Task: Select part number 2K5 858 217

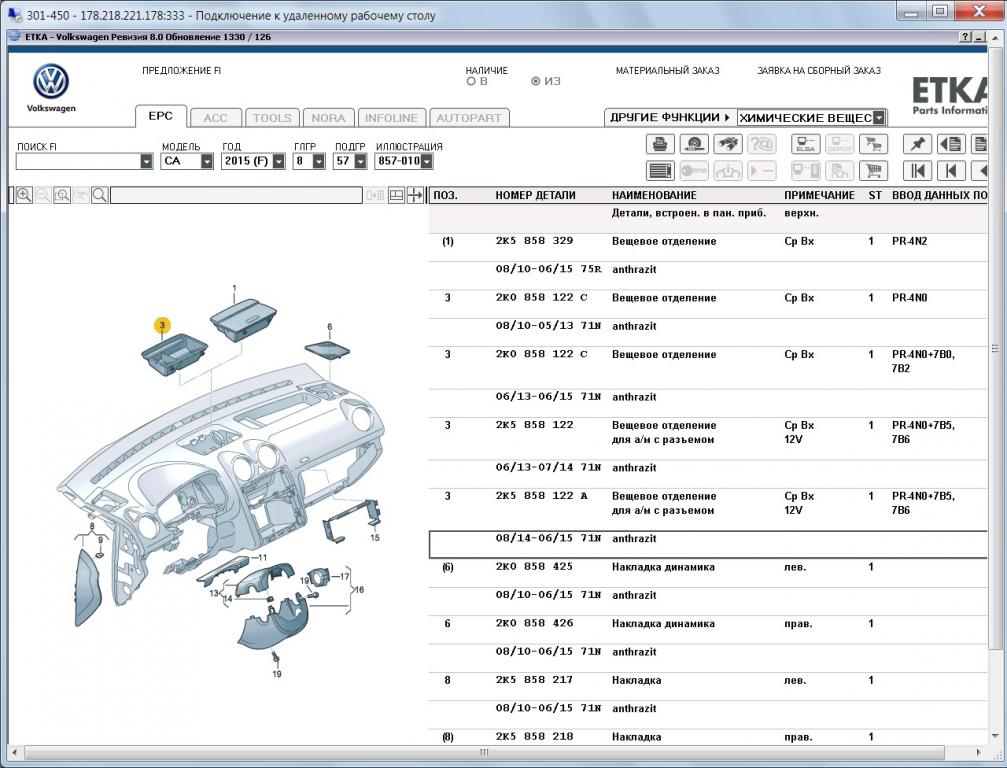Action: [534, 679]
